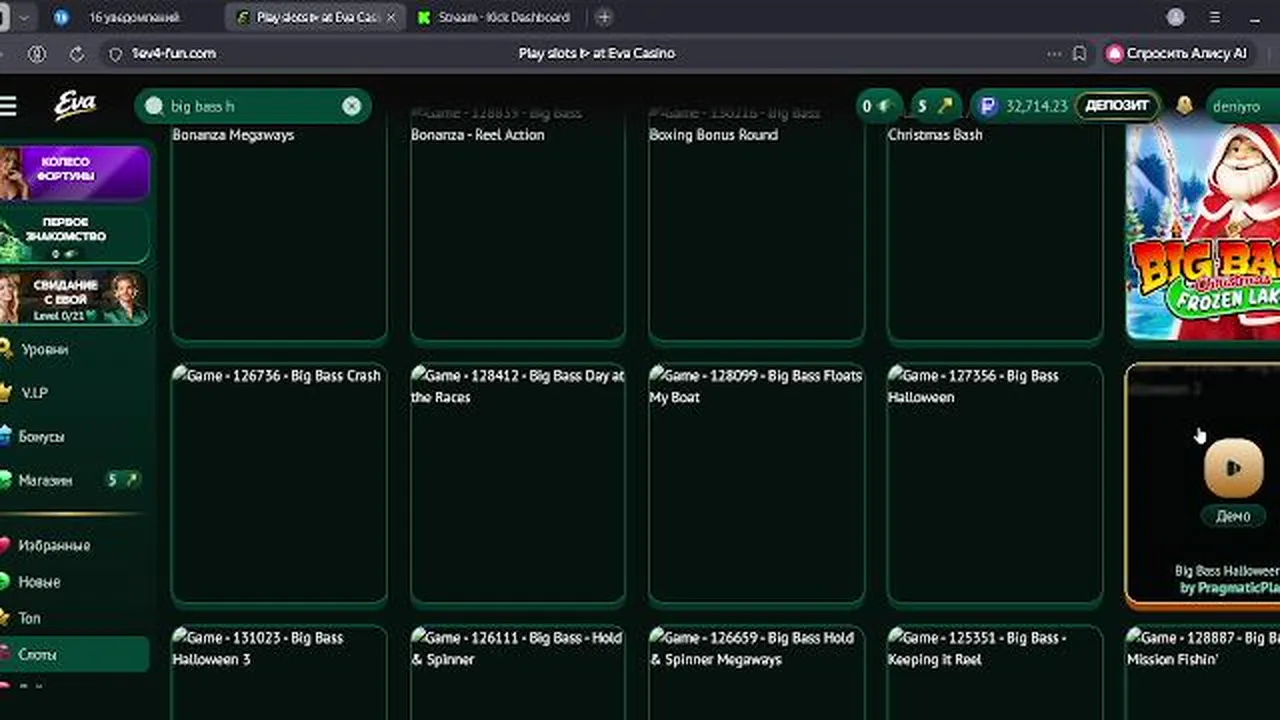Open Избранные favorites in the sidebar
This screenshot has width=1280, height=720.
54,545
